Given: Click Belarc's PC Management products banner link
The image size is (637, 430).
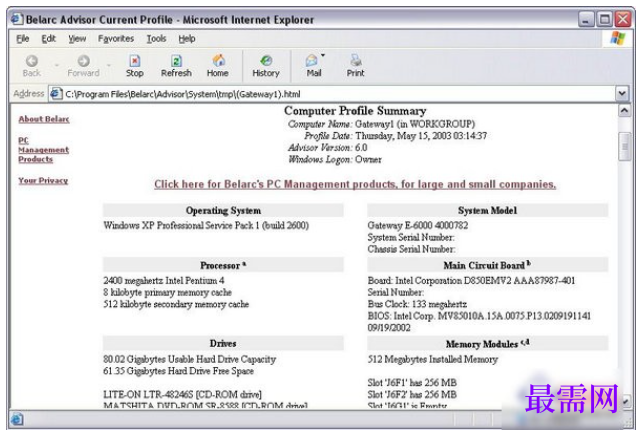Looking at the screenshot, I should [x=355, y=184].
